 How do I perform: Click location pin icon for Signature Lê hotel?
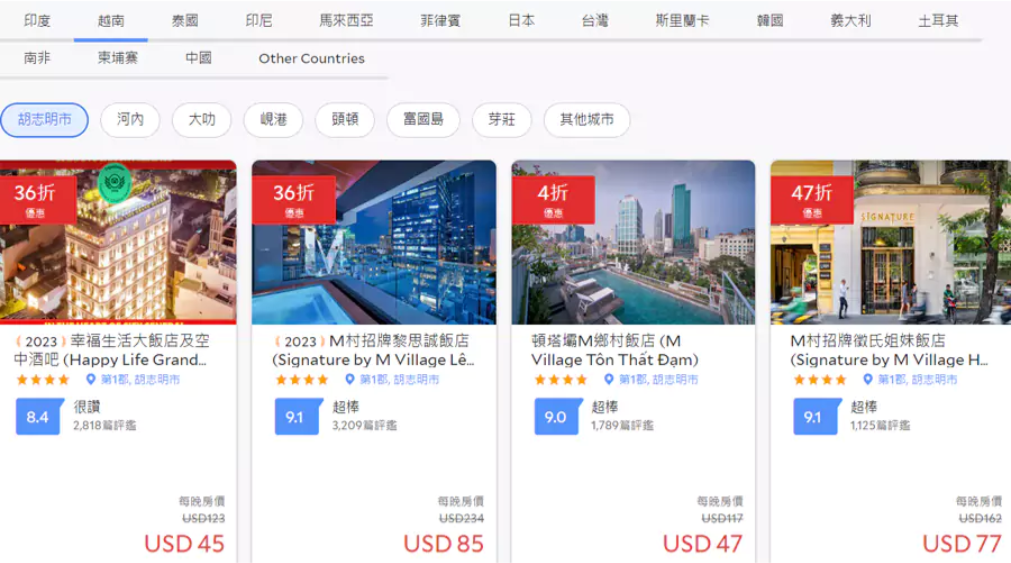point(349,379)
